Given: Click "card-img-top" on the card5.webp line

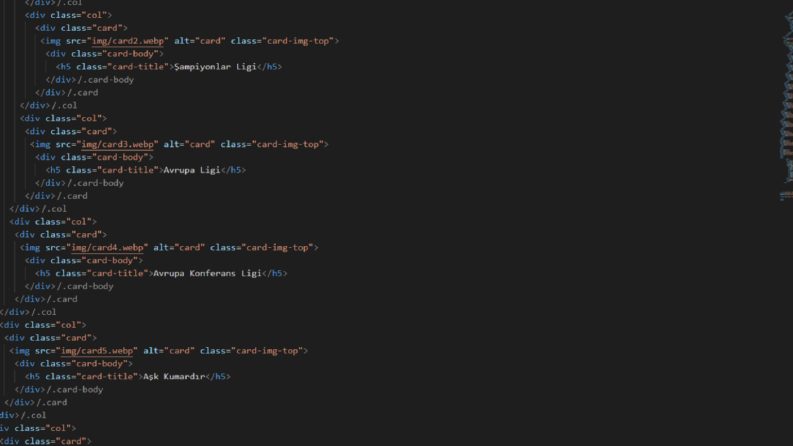Looking at the screenshot, I should click(267, 350).
